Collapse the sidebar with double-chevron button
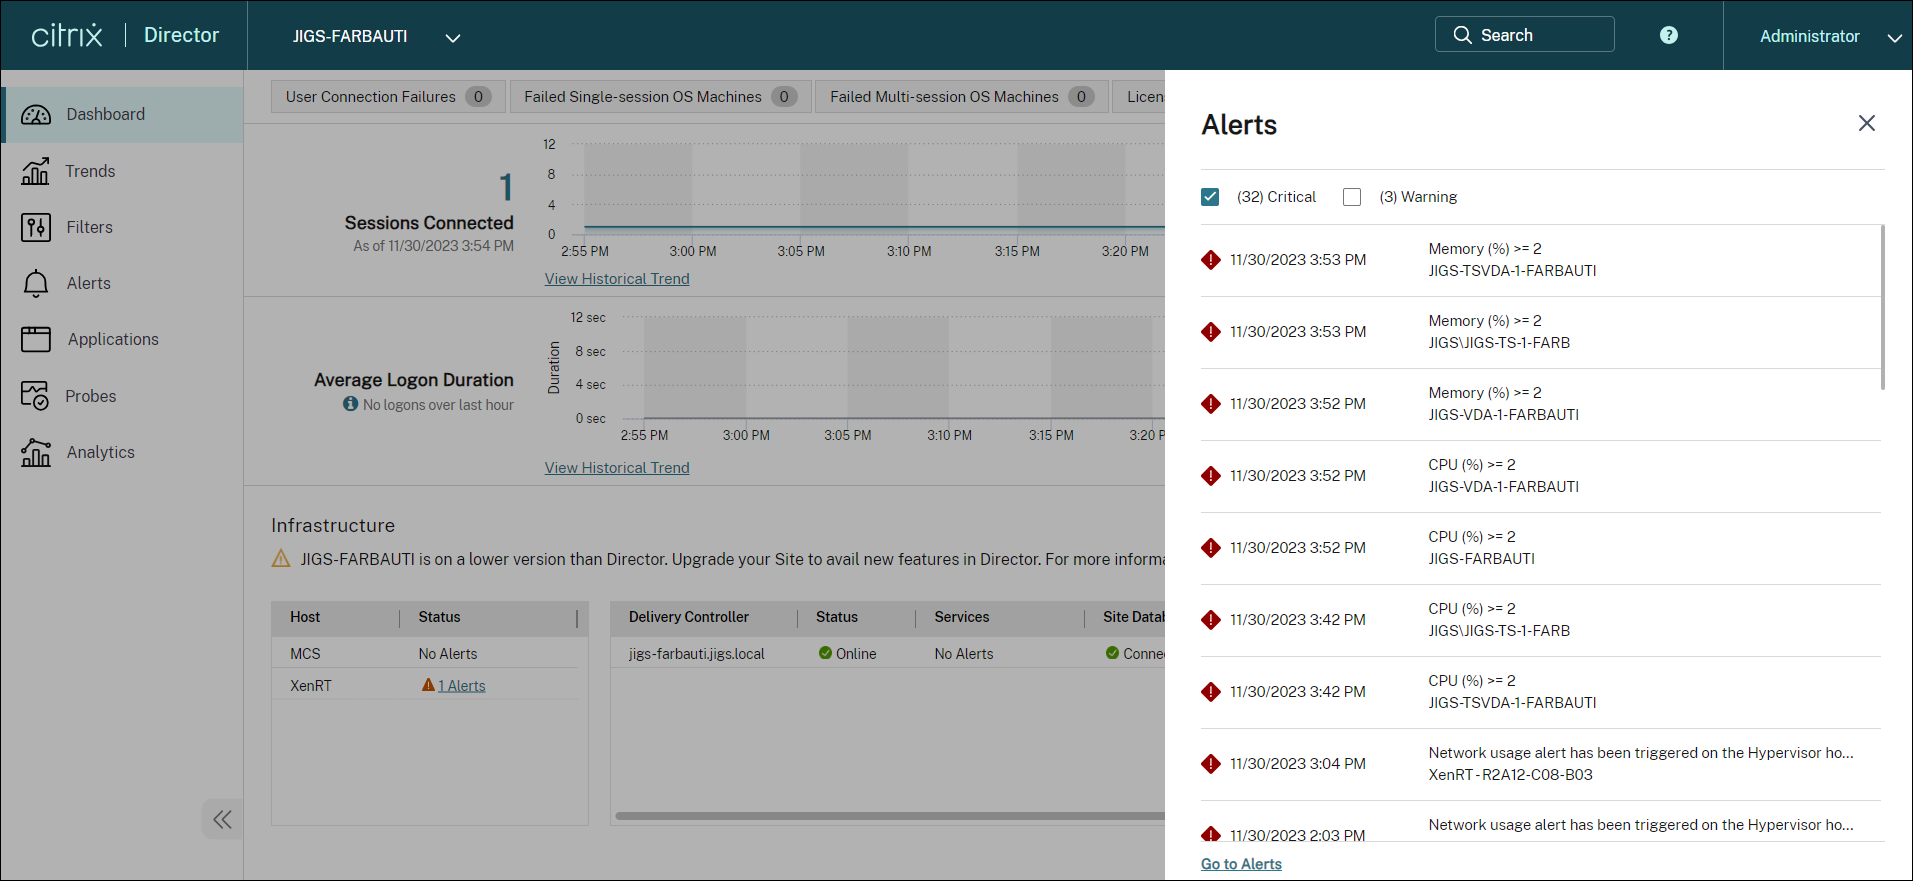This screenshot has width=1913, height=881. pyautogui.click(x=222, y=820)
